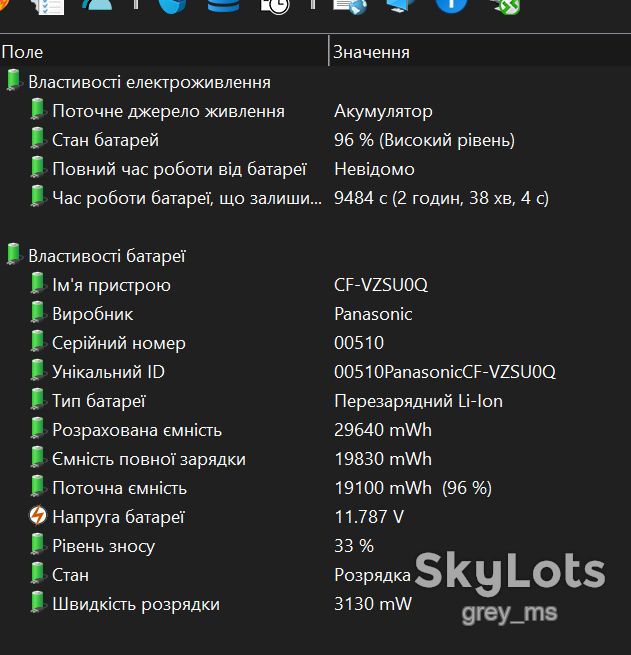Click the green arrows update toolbar icon
This screenshot has width=631, height=655.
506,6
